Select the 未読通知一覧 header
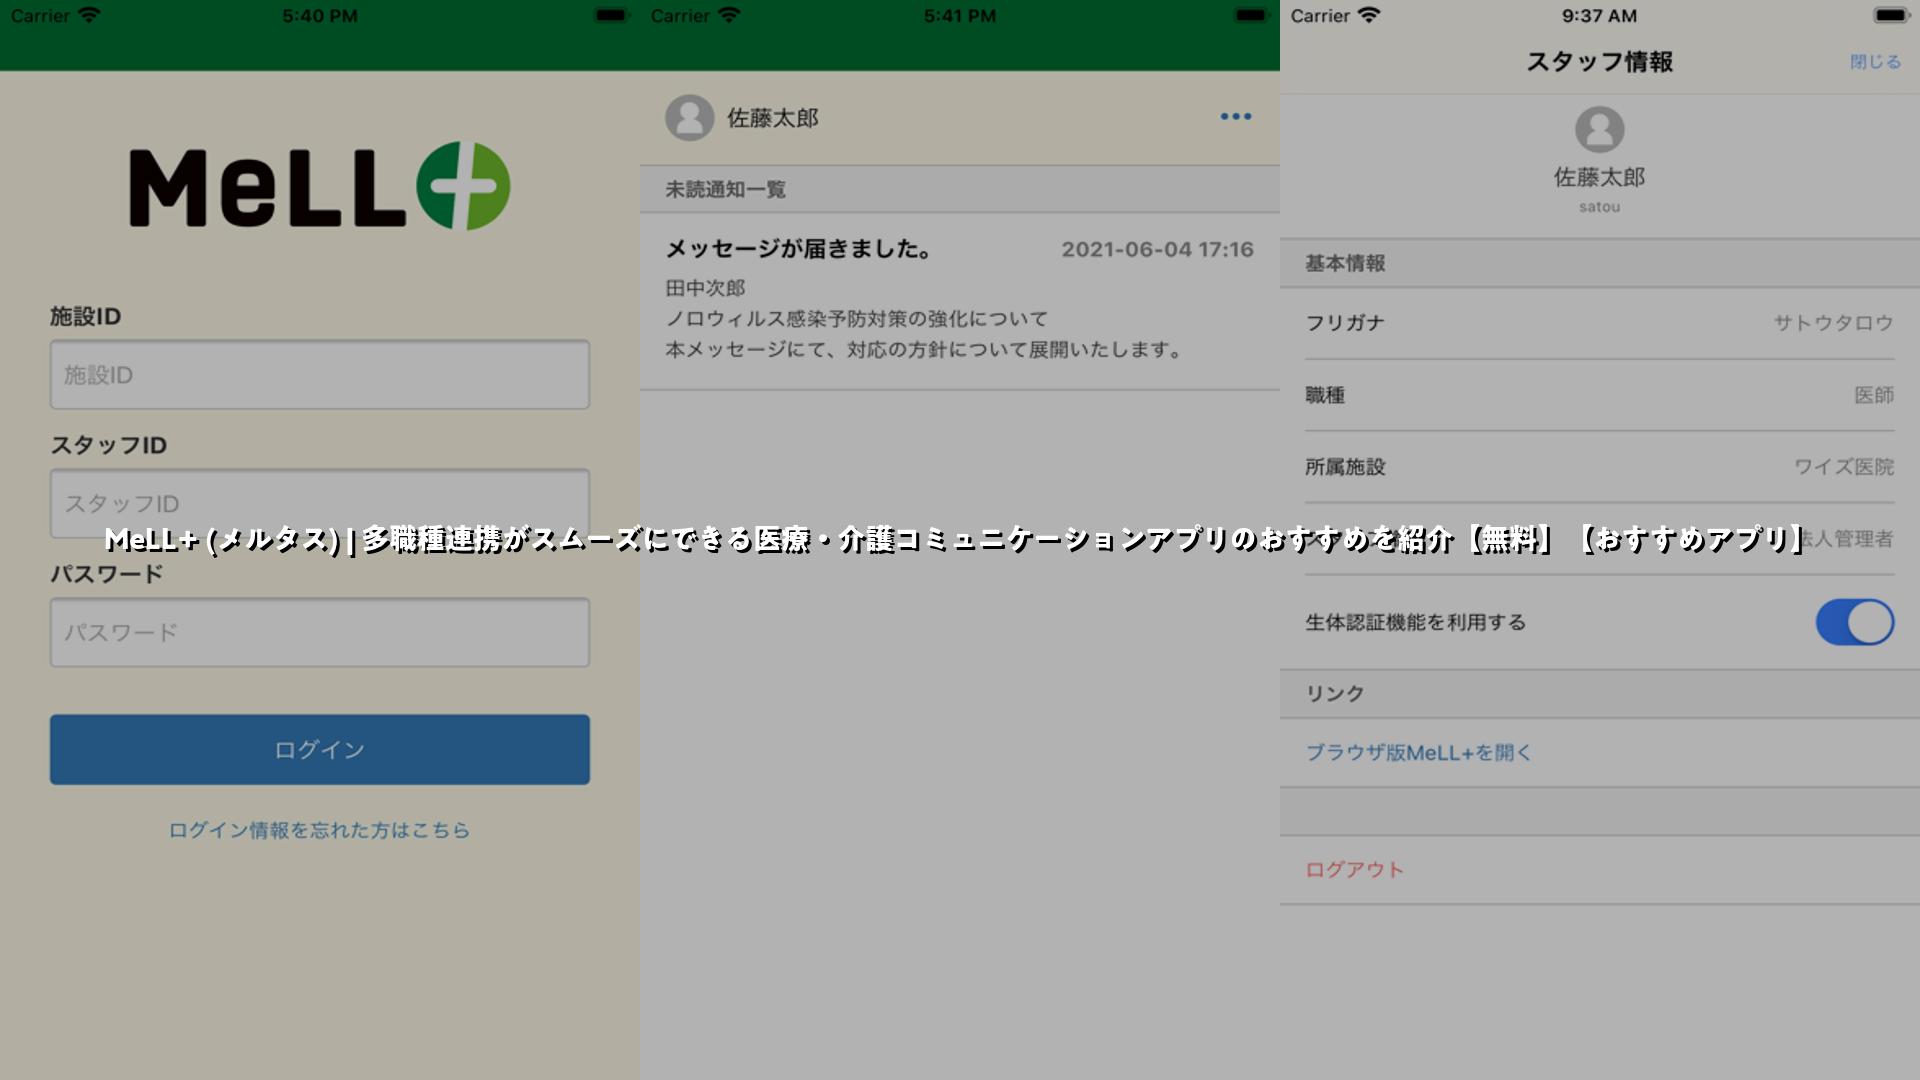This screenshot has width=1920, height=1080. (x=960, y=189)
